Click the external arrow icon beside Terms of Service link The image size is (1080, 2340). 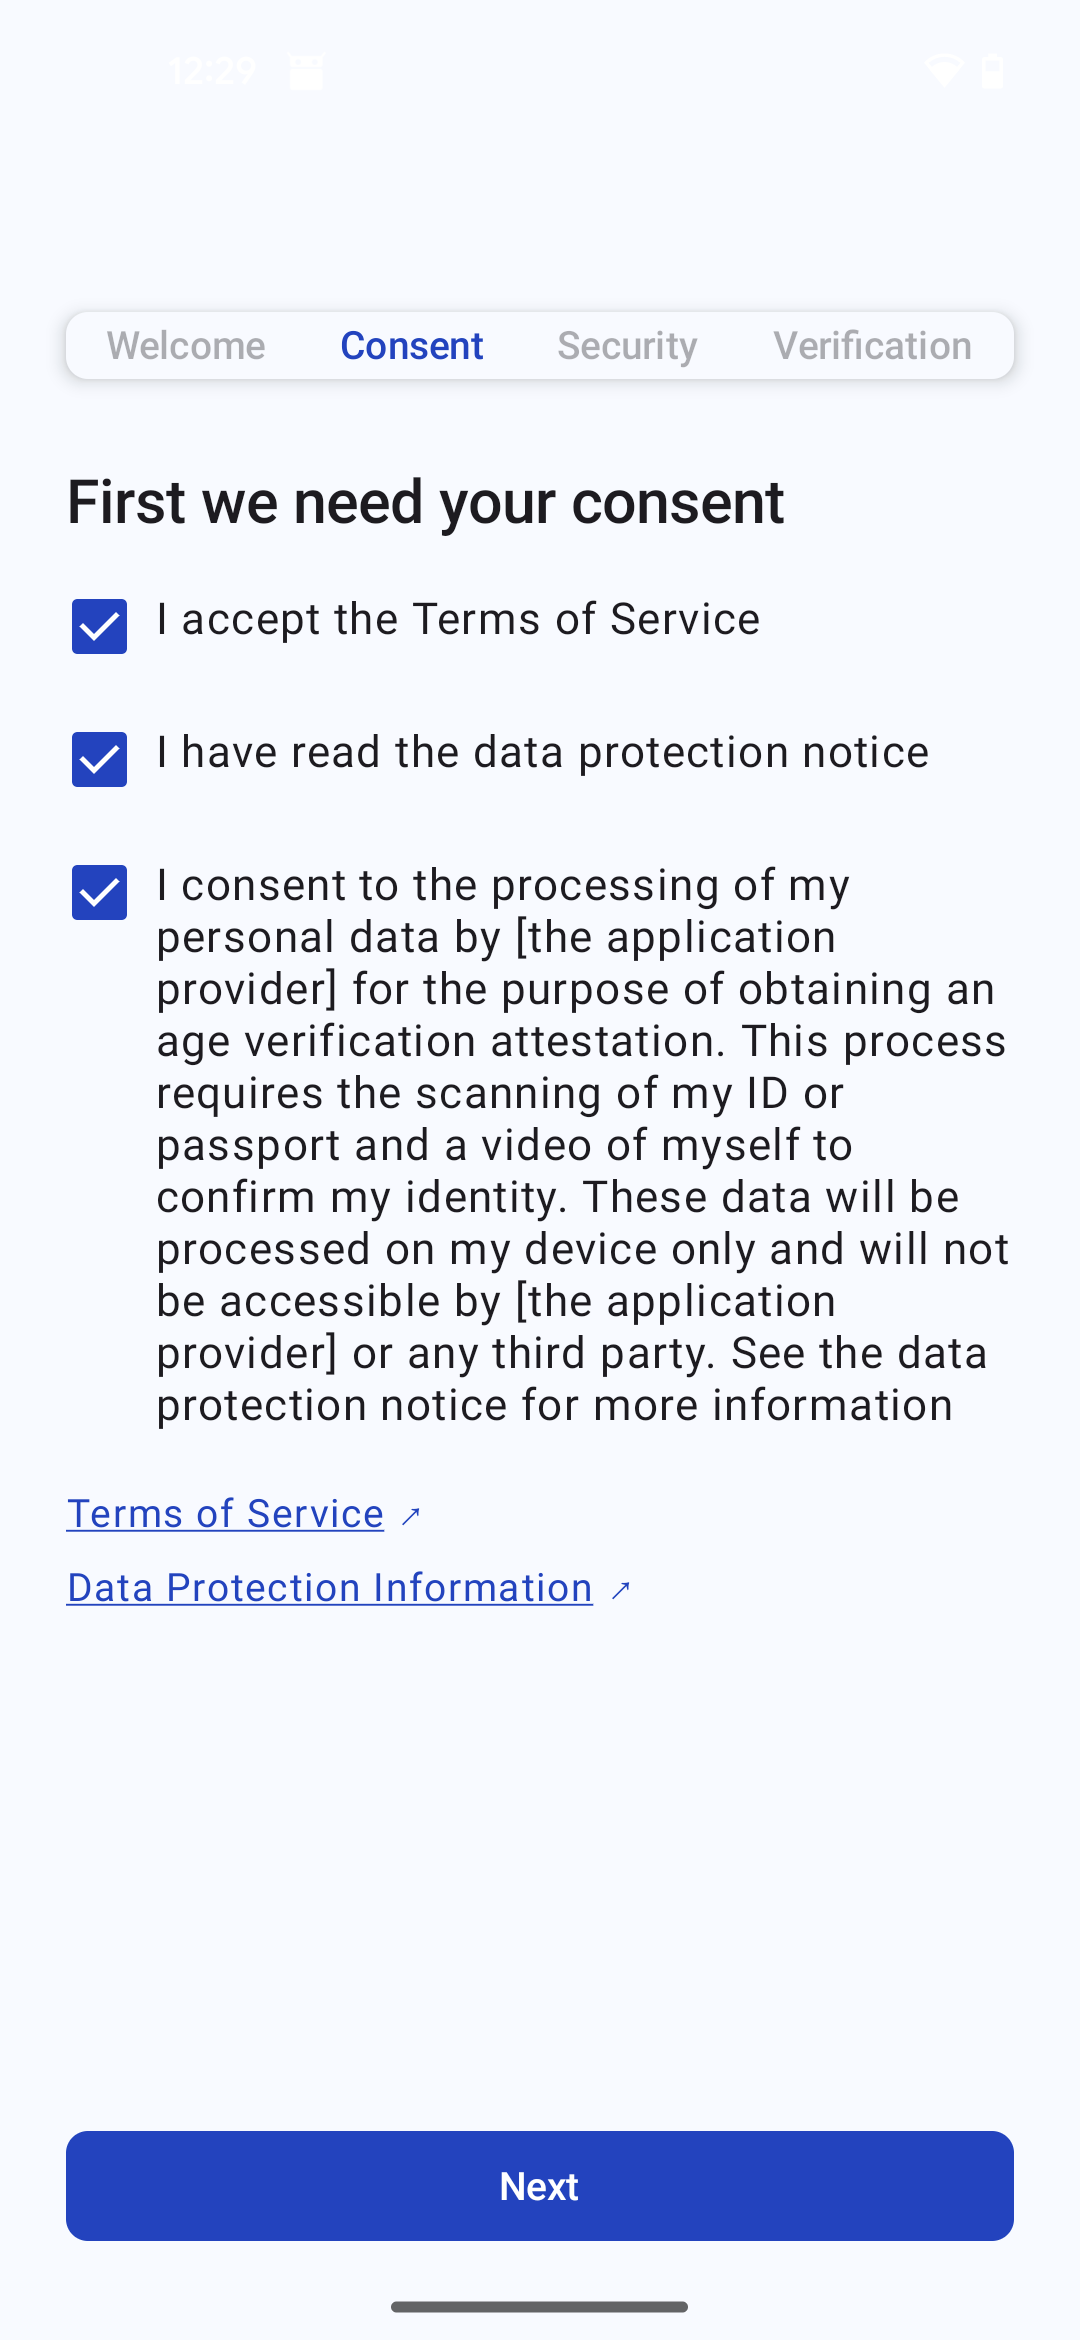pos(410,1516)
